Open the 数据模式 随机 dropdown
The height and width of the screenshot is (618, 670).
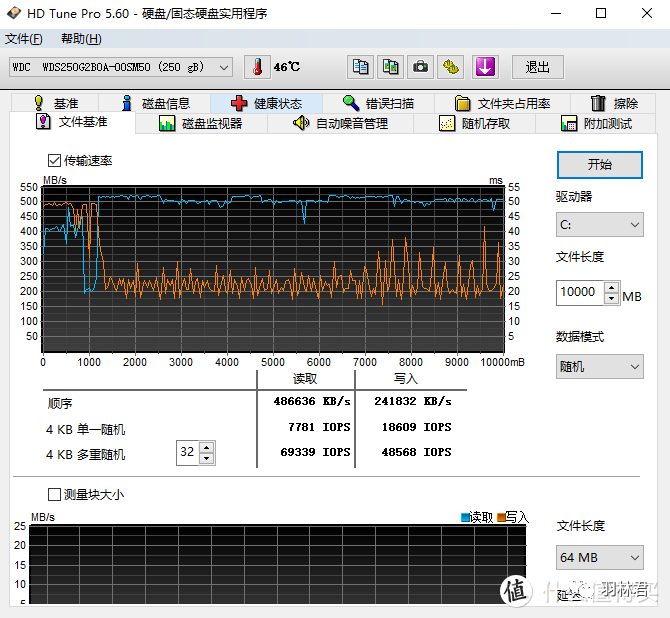coord(599,366)
